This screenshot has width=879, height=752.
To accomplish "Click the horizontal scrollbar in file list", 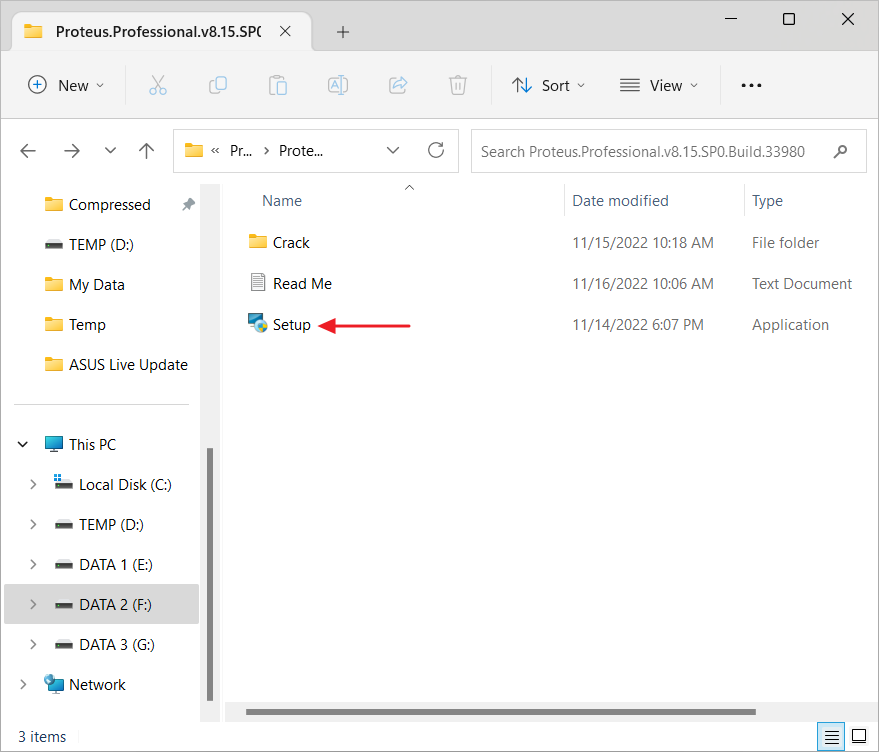I will [501, 712].
